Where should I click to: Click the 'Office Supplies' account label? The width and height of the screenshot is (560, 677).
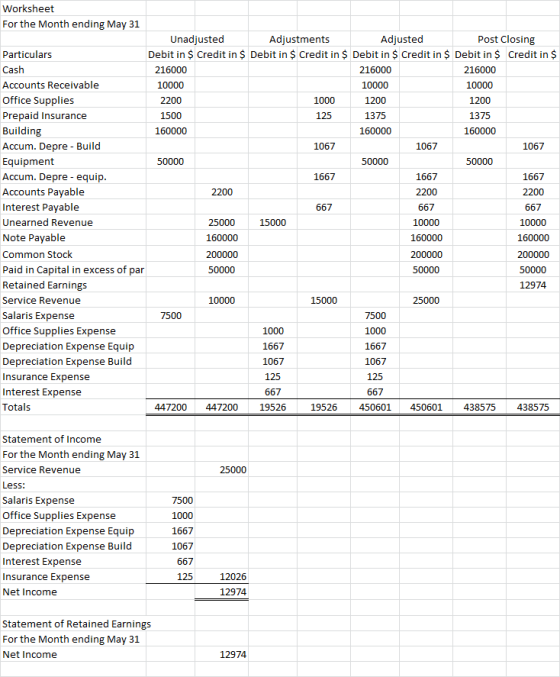[x=38, y=100]
